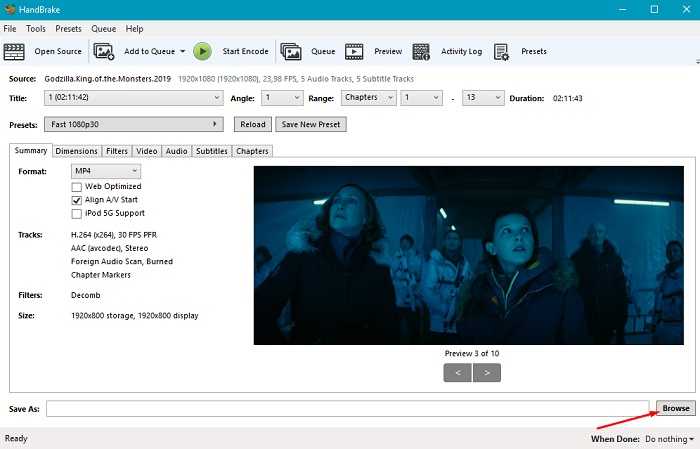Click the Presets toolbar label

pos(534,51)
